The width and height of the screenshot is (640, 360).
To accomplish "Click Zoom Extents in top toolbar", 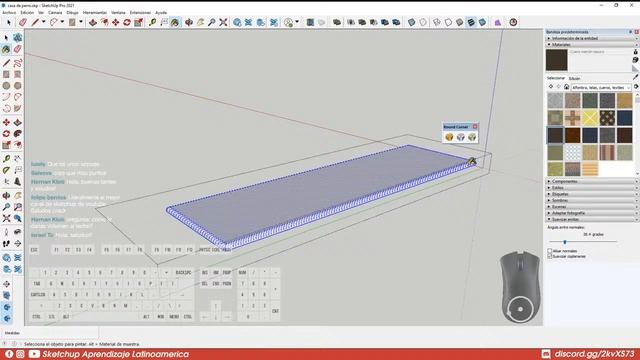I will pyautogui.click(x=223, y=22).
